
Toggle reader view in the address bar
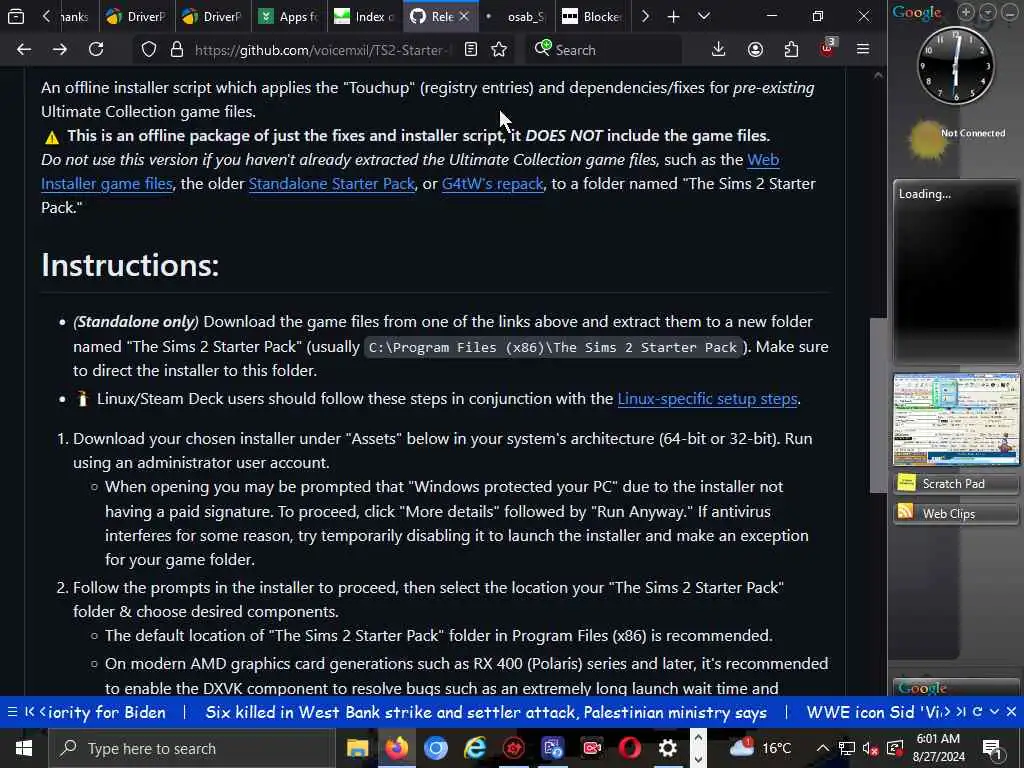tap(471, 50)
